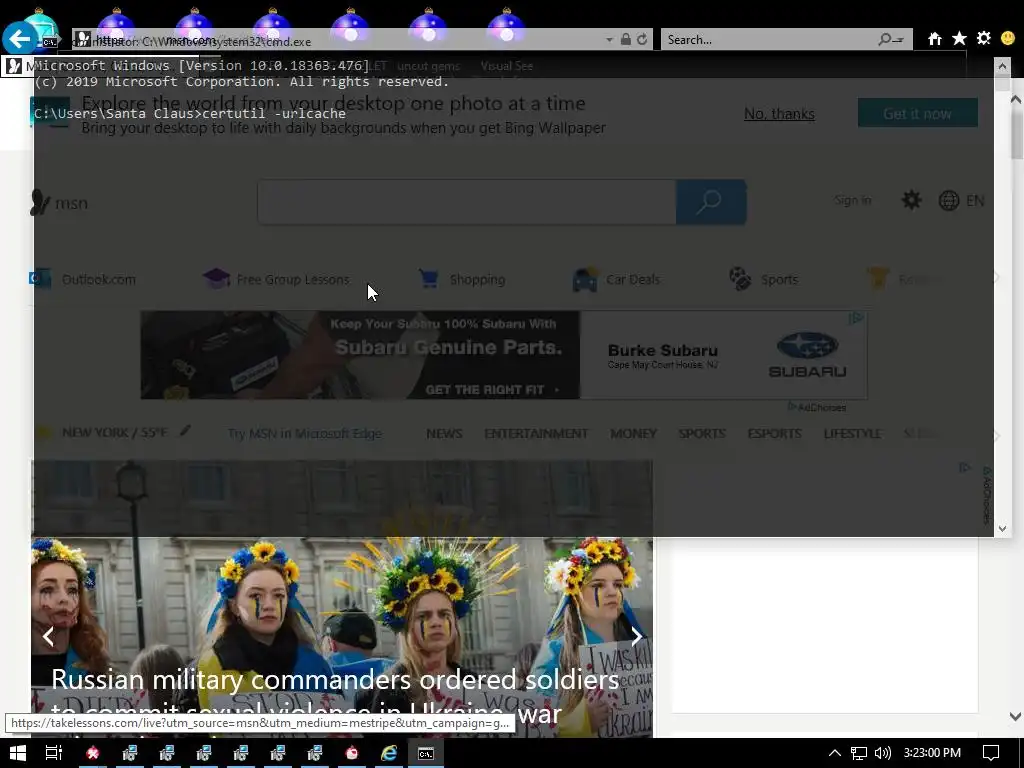The image size is (1024, 768).
Task: Click the Burke Subaru advertisement banner
Action: click(504, 355)
